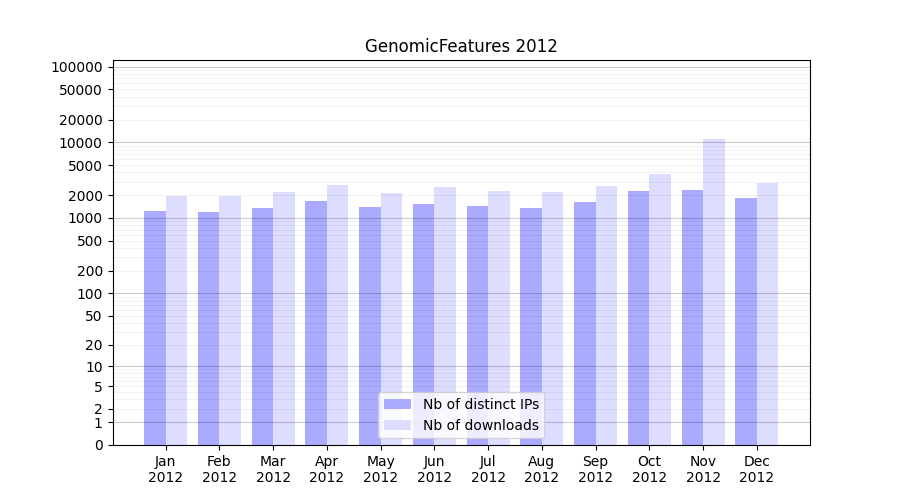900x500 pixels.
Task: Click the May 2012 x-axis label
Action: pyautogui.click(x=380, y=469)
